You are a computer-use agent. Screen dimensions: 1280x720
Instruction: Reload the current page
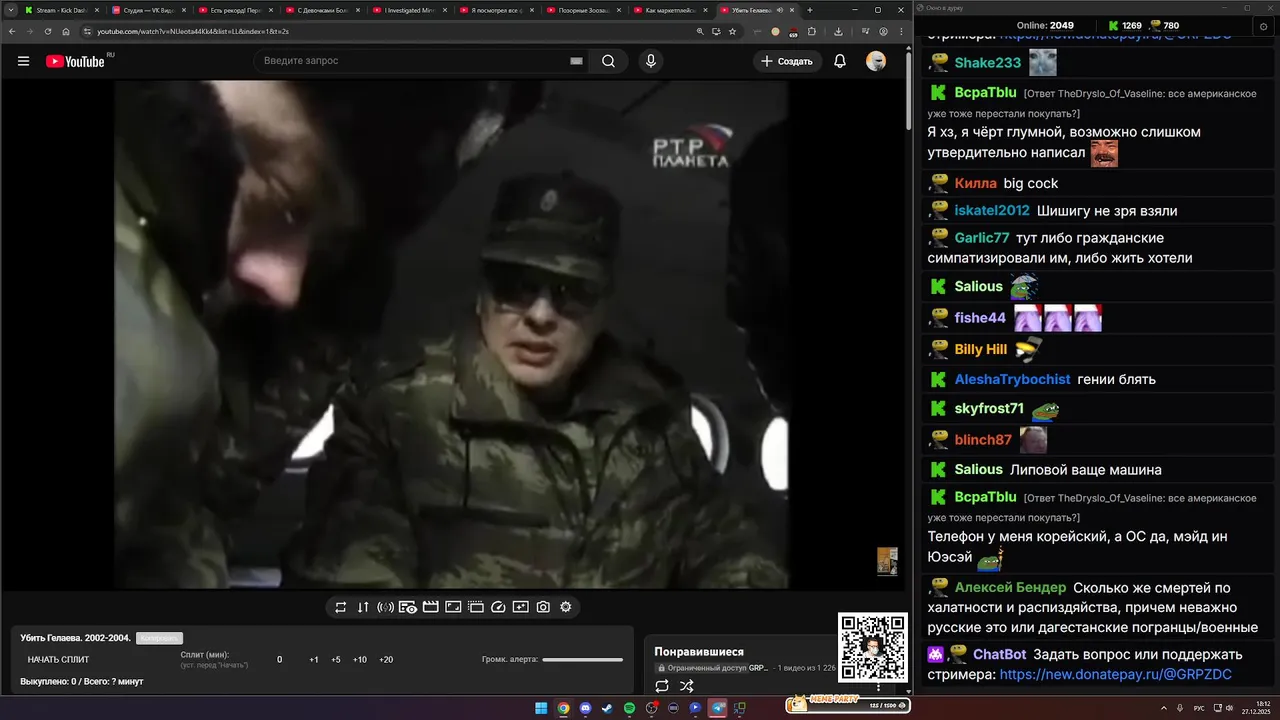(x=48, y=31)
